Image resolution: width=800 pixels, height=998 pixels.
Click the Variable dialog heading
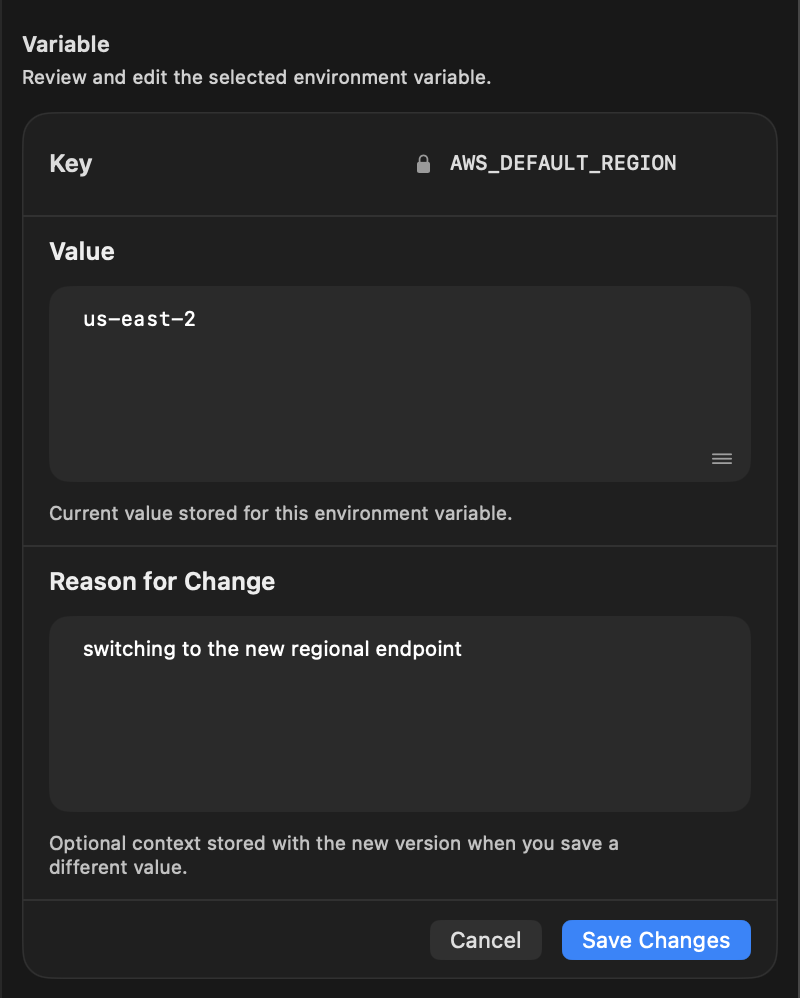pos(66,44)
